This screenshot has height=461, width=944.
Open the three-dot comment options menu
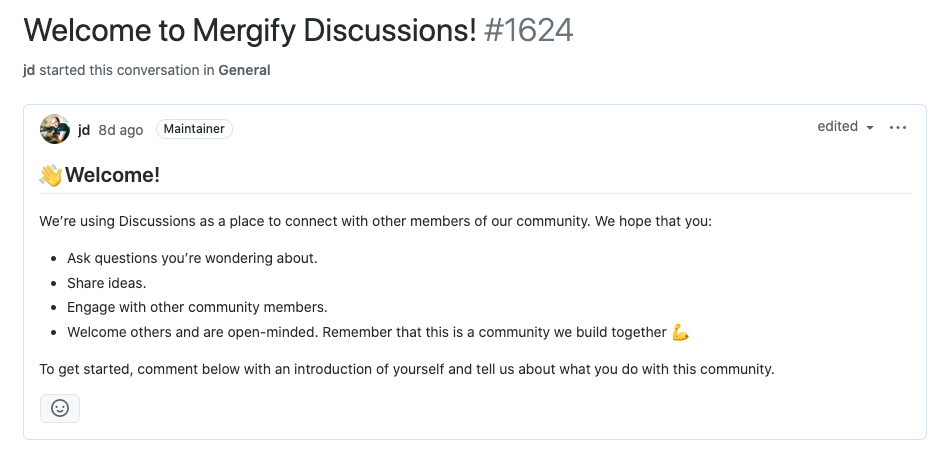898,128
